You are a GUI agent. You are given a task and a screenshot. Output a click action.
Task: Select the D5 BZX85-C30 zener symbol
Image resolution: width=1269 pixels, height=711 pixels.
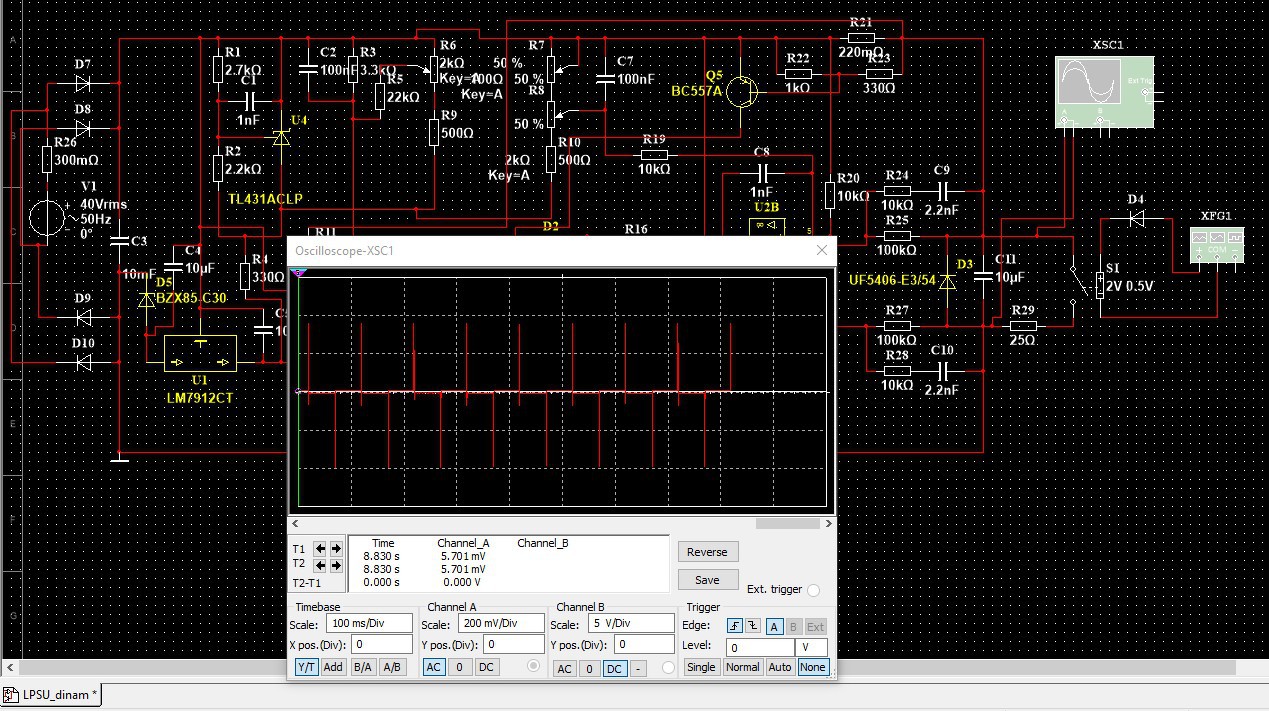point(147,300)
